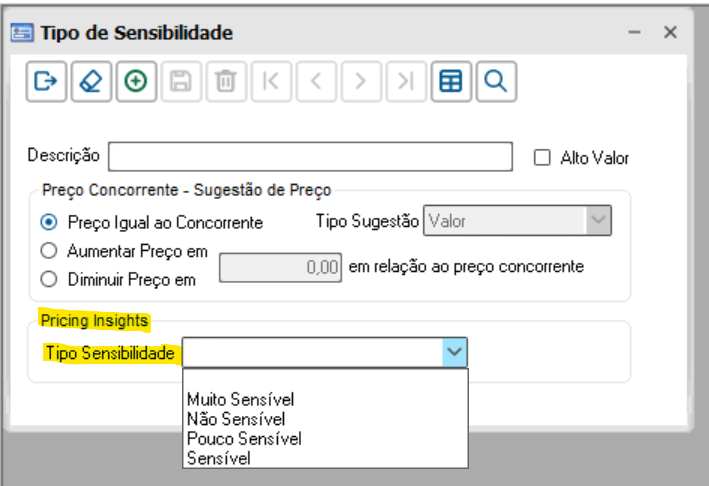Open the Tipo Sugestão dropdown

coord(597,221)
